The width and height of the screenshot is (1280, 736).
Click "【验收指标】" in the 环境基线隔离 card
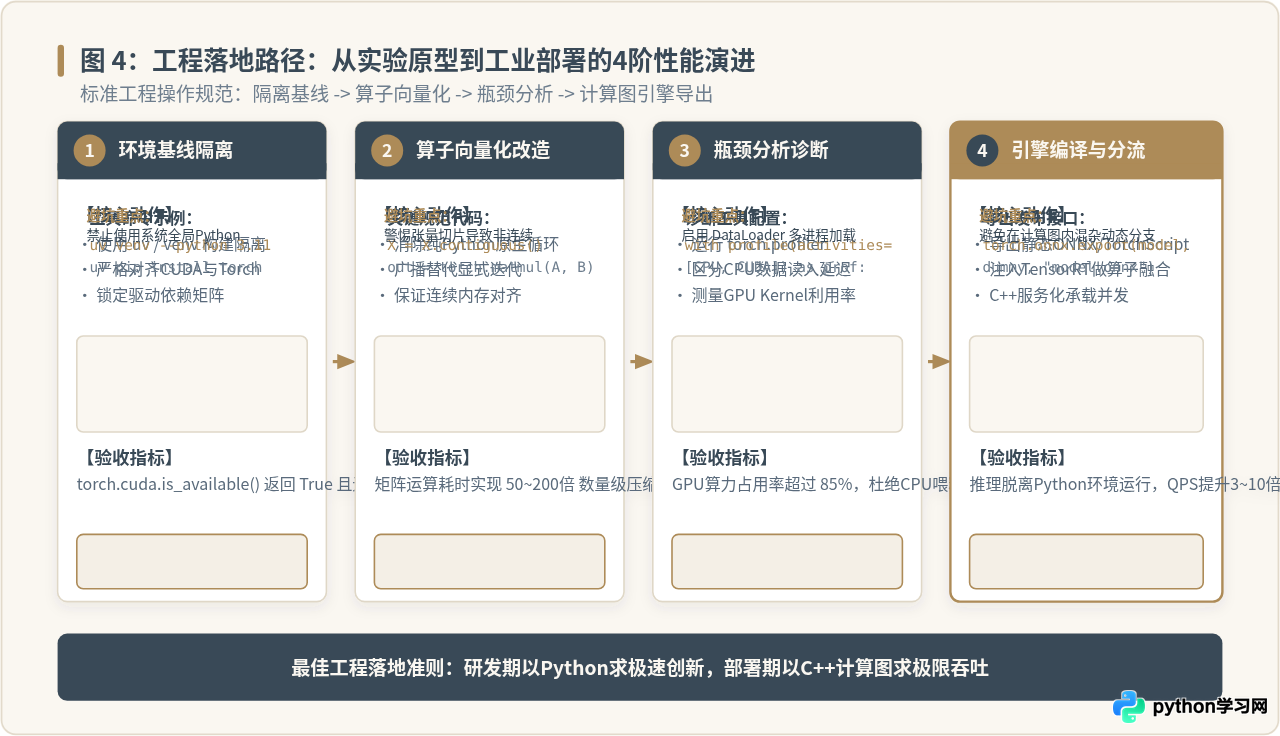click(x=129, y=458)
